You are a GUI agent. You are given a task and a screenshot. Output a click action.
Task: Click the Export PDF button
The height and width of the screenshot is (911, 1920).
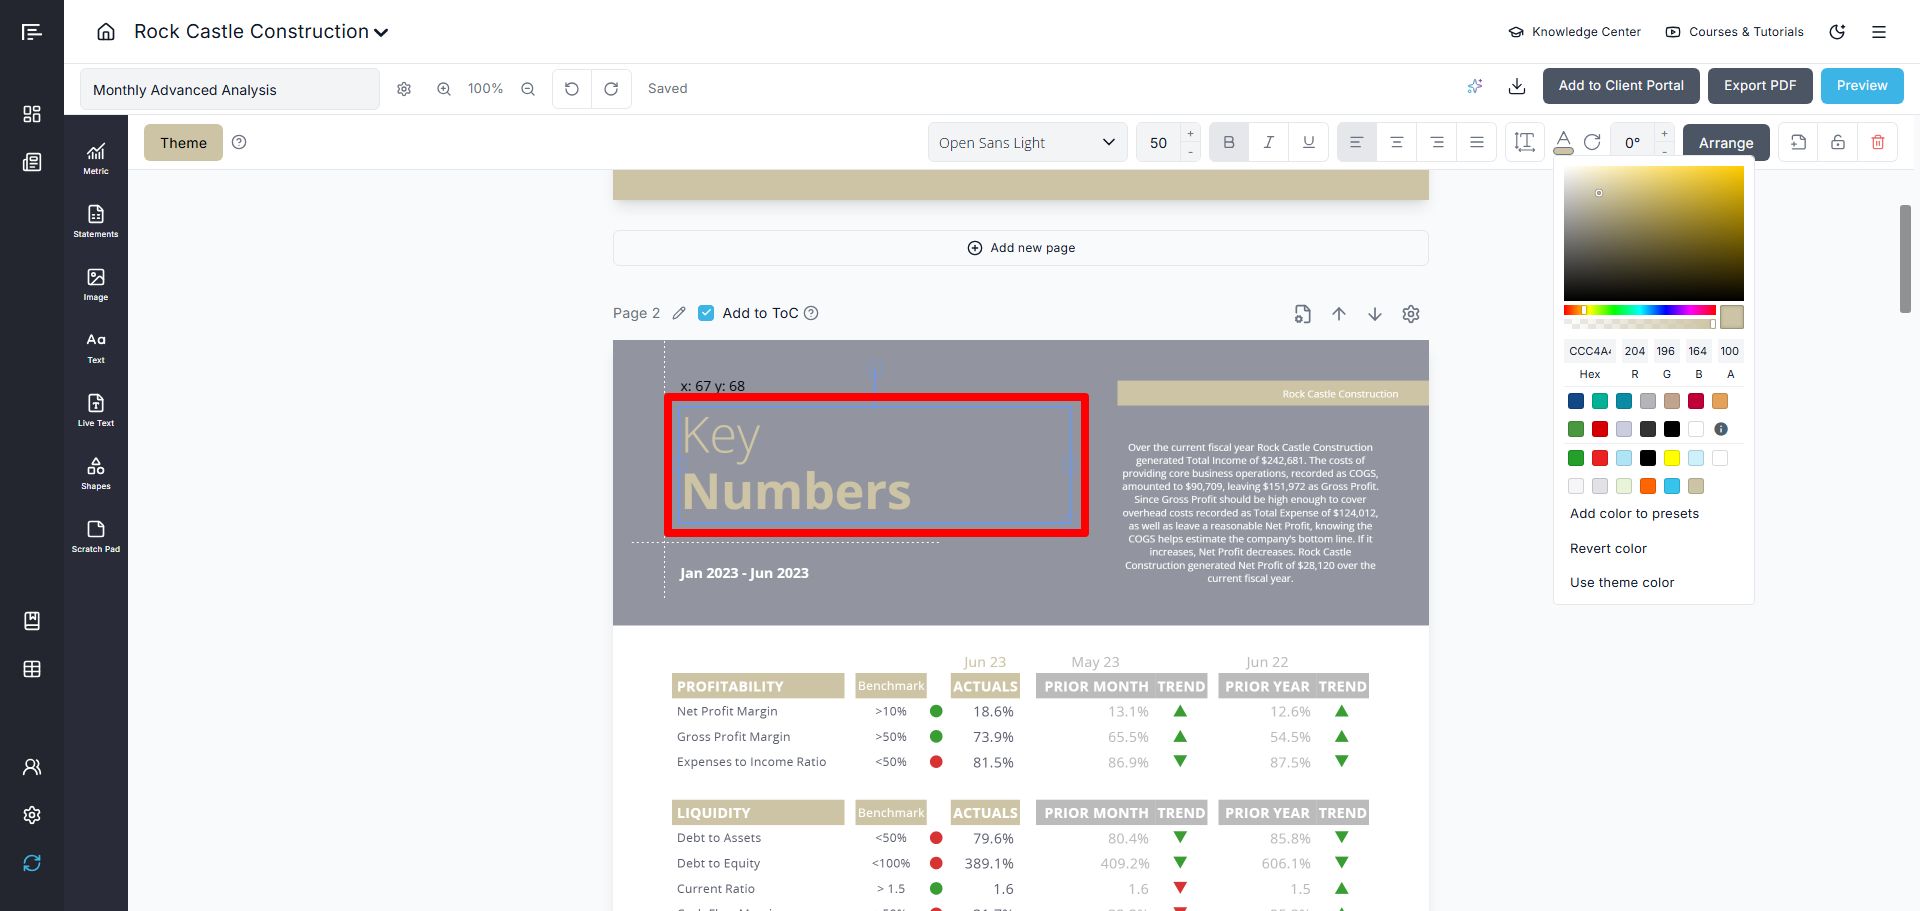click(x=1760, y=86)
